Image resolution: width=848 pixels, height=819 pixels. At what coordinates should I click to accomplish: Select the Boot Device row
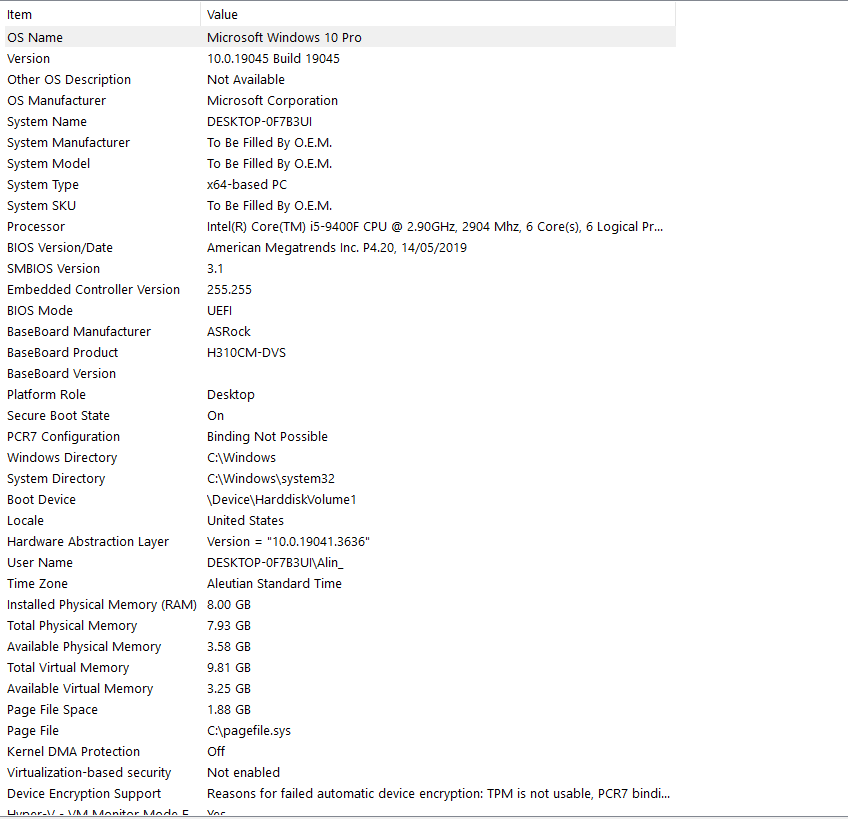340,500
